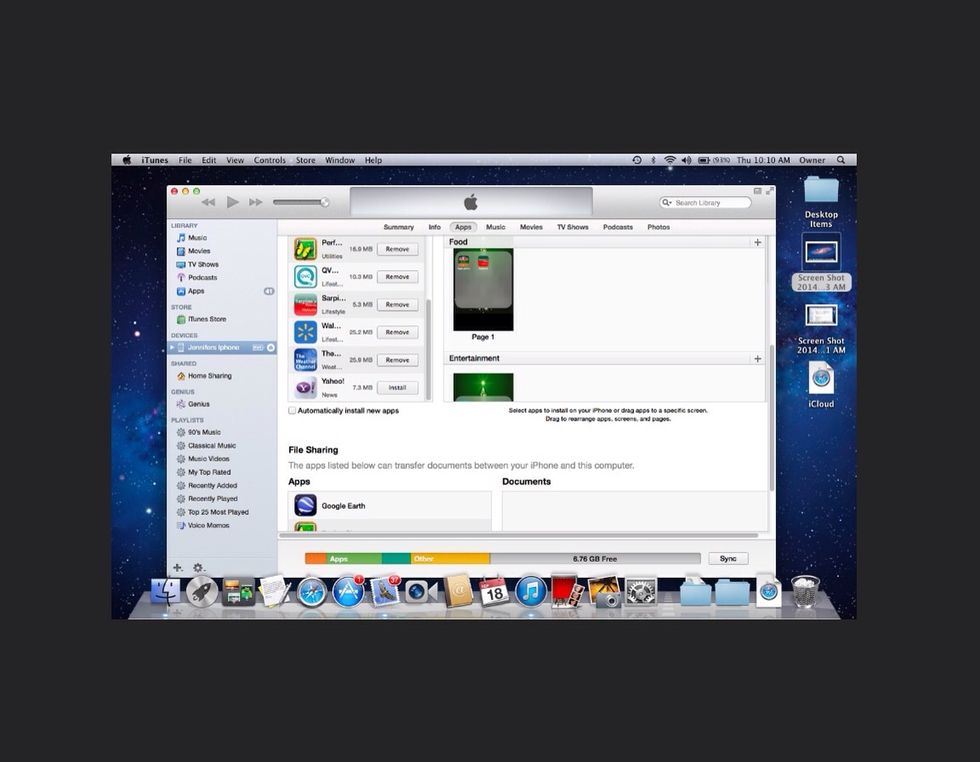Open the My Top Rated playlist
This screenshot has width=980, height=762.
coord(209,472)
